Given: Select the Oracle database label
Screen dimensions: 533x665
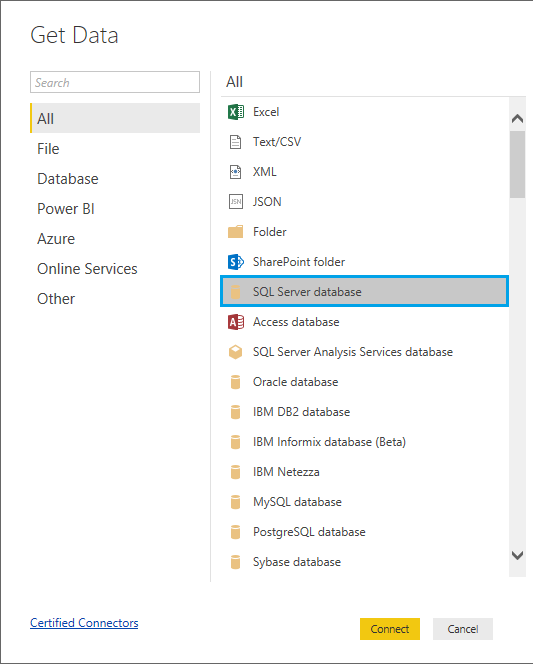Looking at the screenshot, I should point(296,382).
